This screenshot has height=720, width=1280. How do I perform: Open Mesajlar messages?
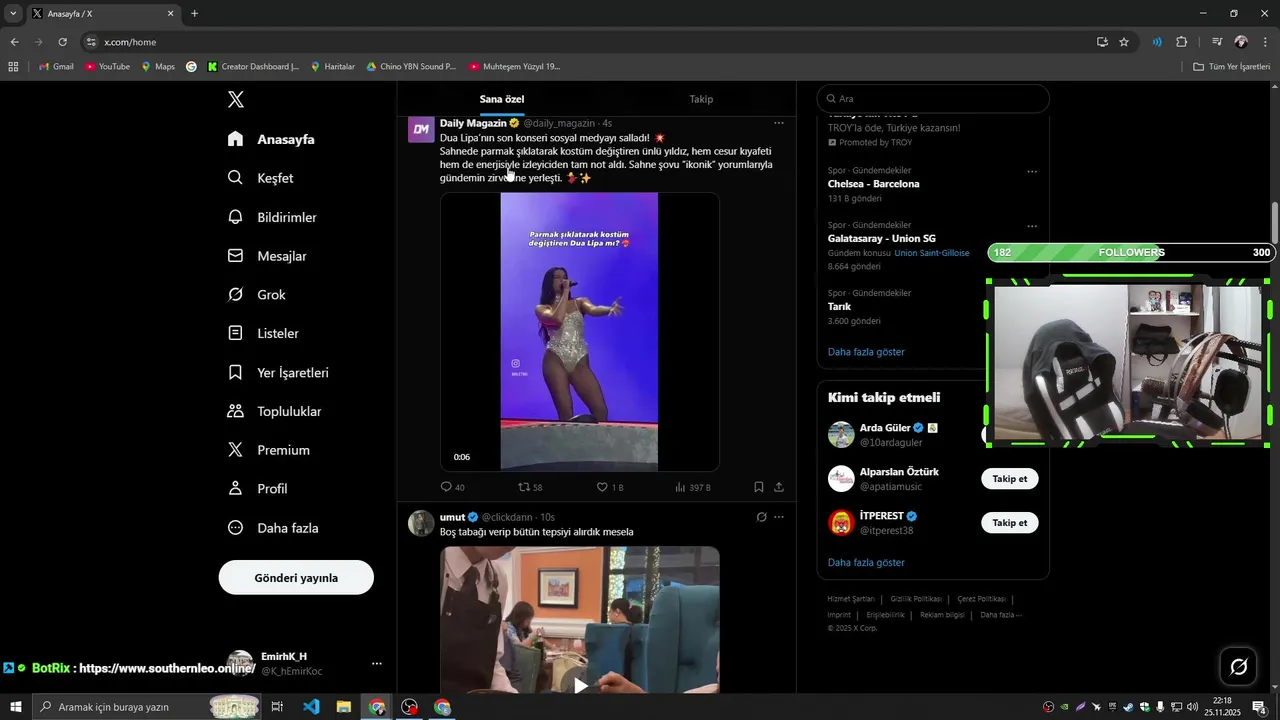[267, 256]
